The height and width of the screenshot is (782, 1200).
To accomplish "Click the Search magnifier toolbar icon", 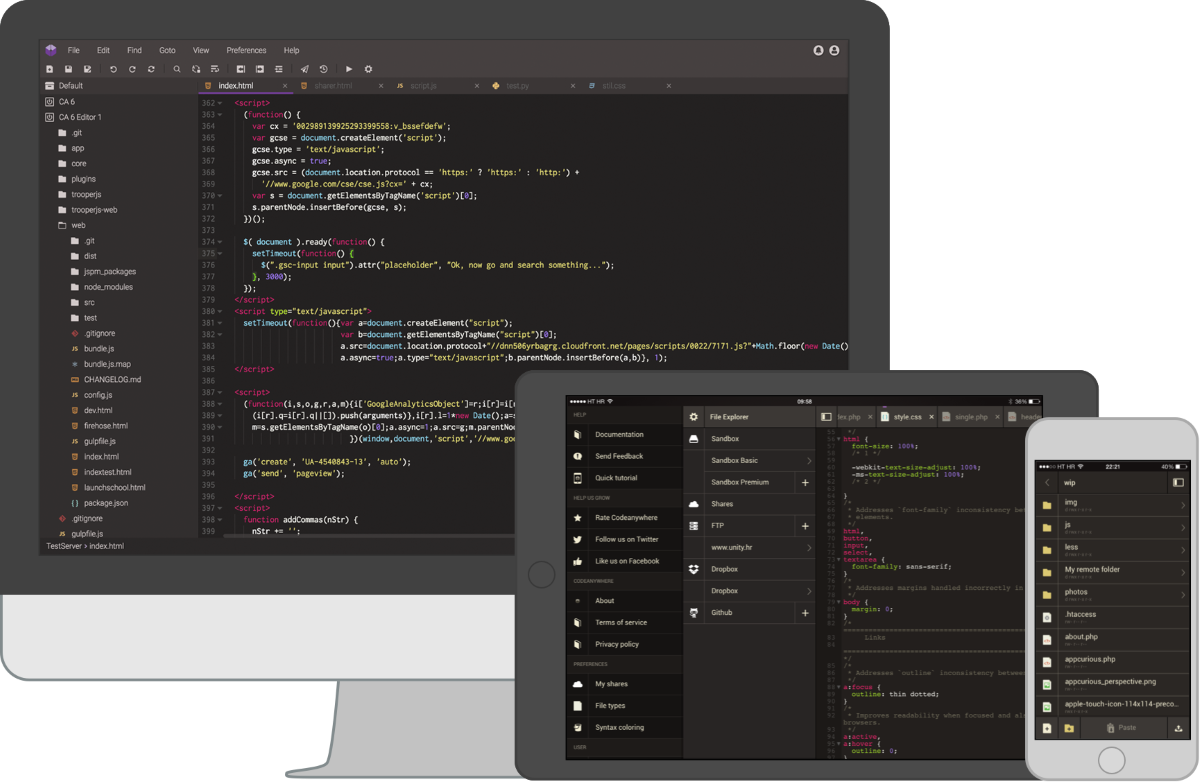I will click(177, 69).
